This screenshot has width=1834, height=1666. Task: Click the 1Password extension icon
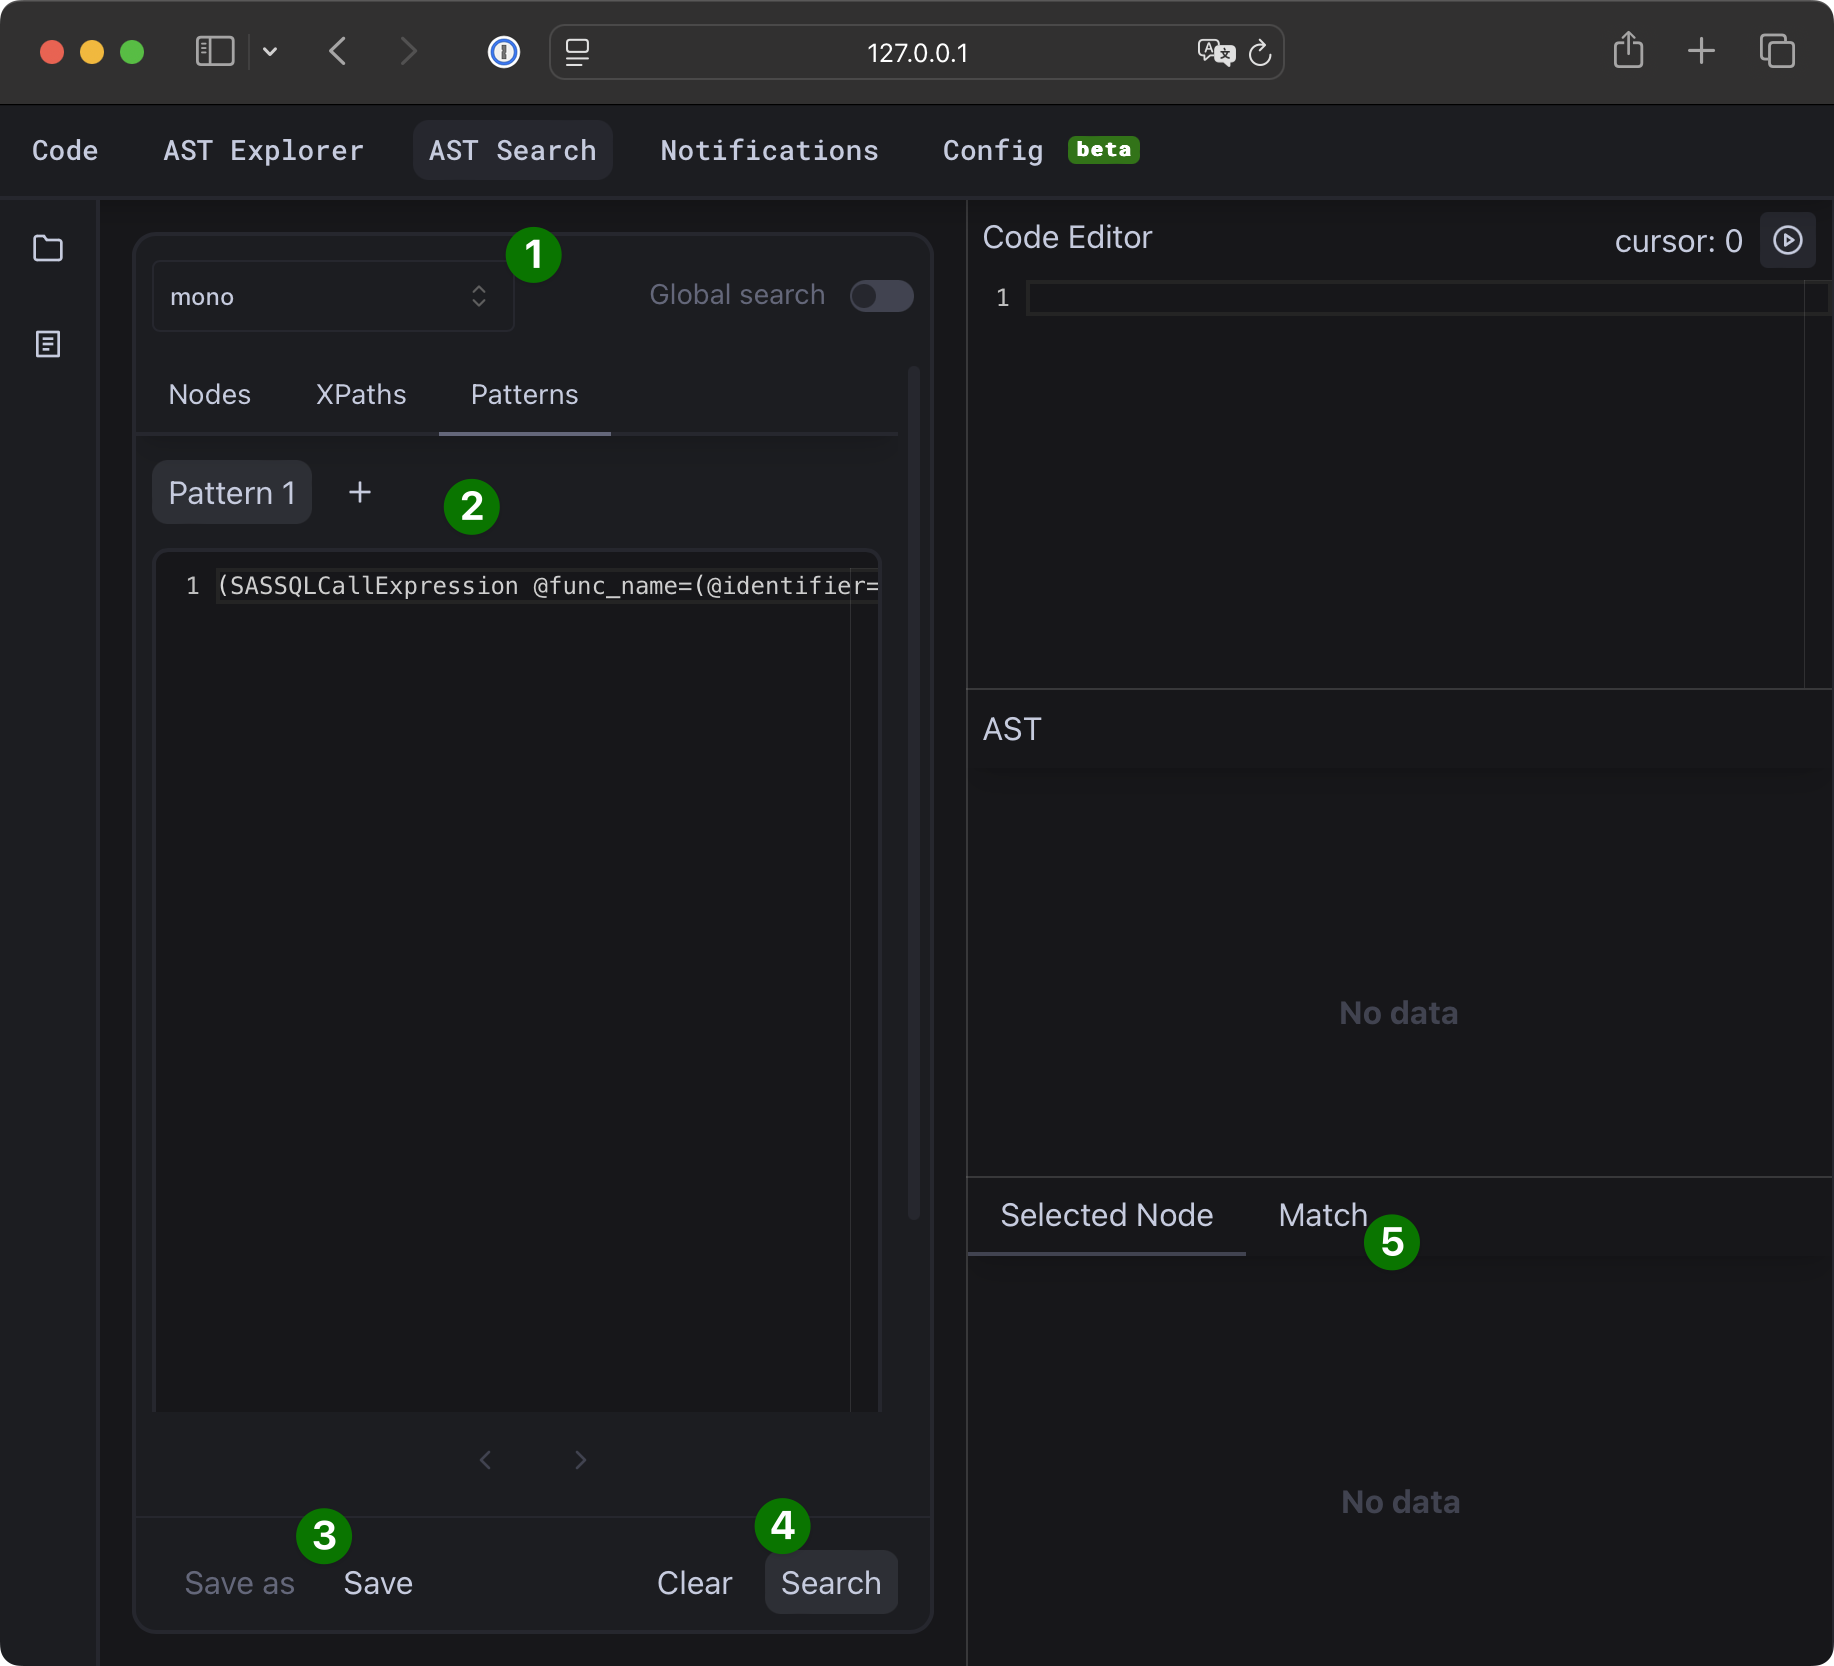(x=503, y=52)
